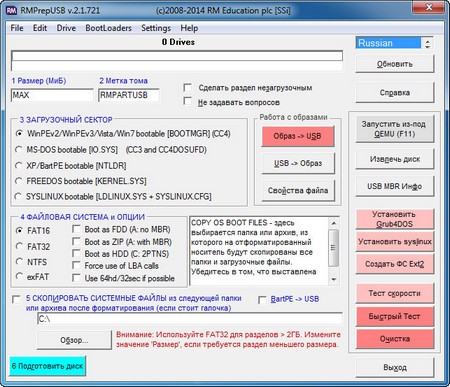
Task: Click the Свойства файла button
Action: pos(298,191)
